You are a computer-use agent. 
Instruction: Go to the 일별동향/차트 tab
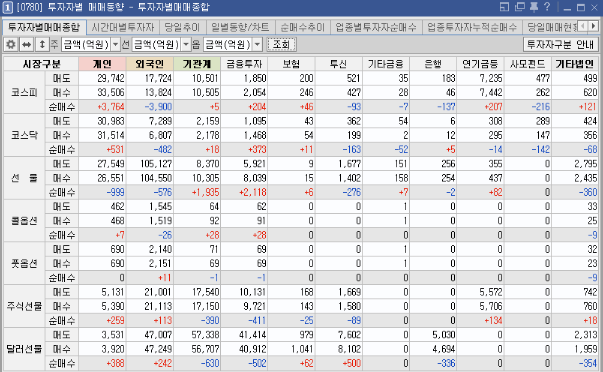point(240,27)
